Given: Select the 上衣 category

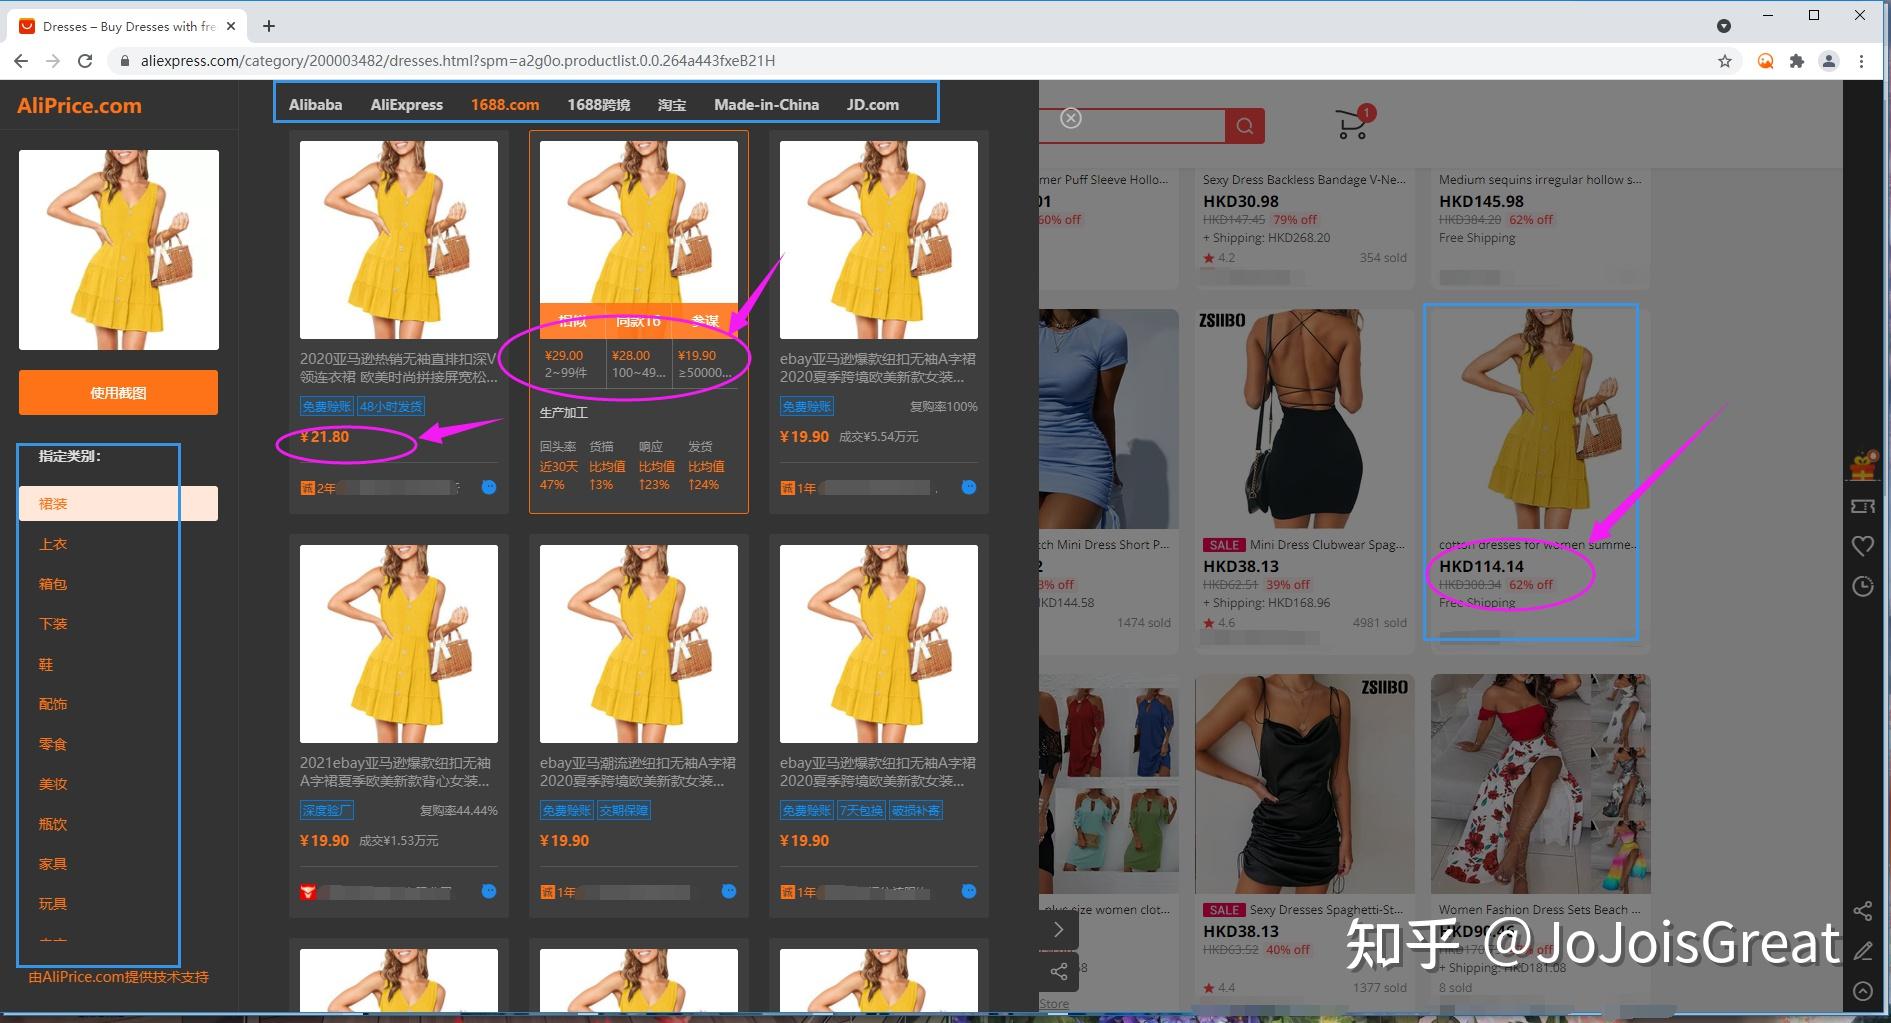Looking at the screenshot, I should tap(53, 544).
